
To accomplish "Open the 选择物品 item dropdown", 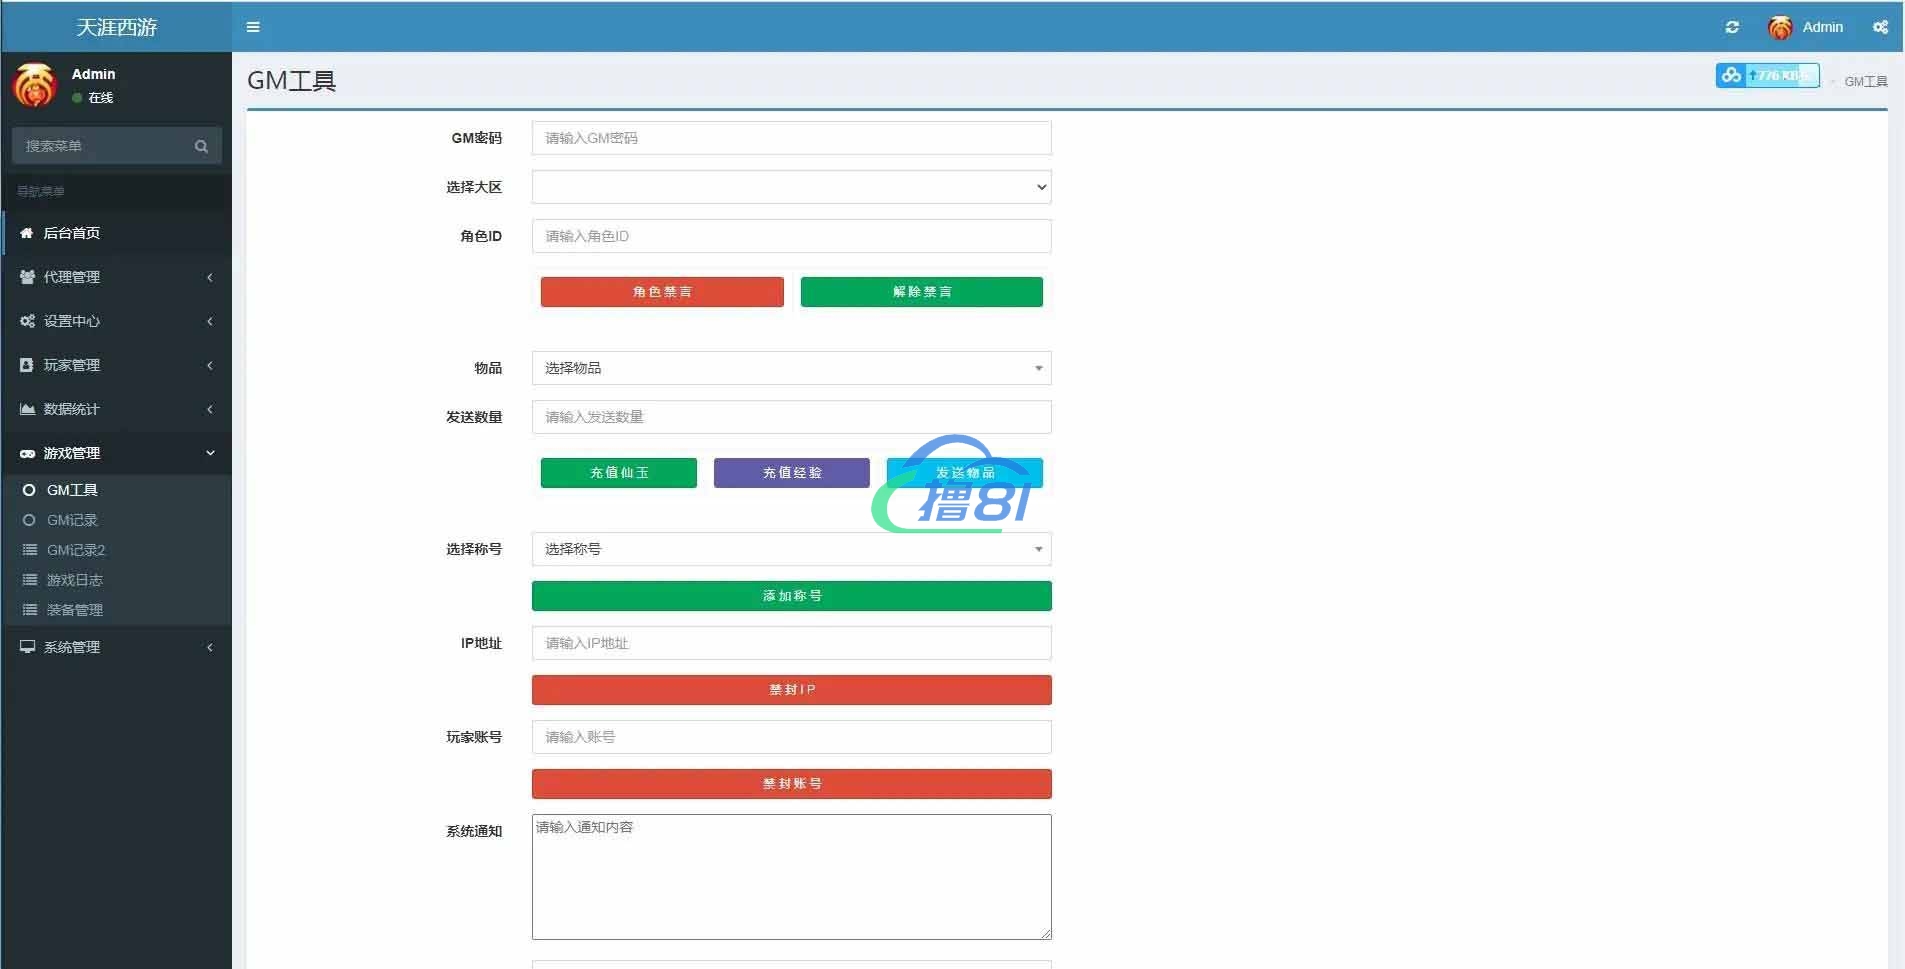I will pyautogui.click(x=791, y=368).
